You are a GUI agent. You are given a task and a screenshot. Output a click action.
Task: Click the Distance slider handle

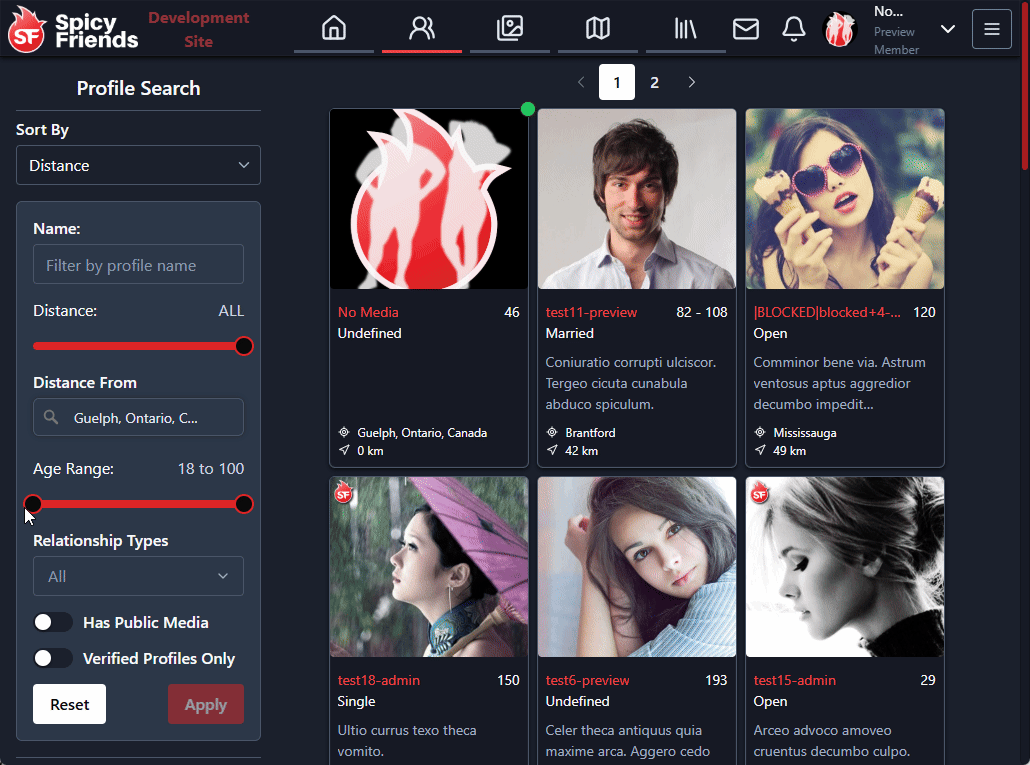[x=243, y=346]
